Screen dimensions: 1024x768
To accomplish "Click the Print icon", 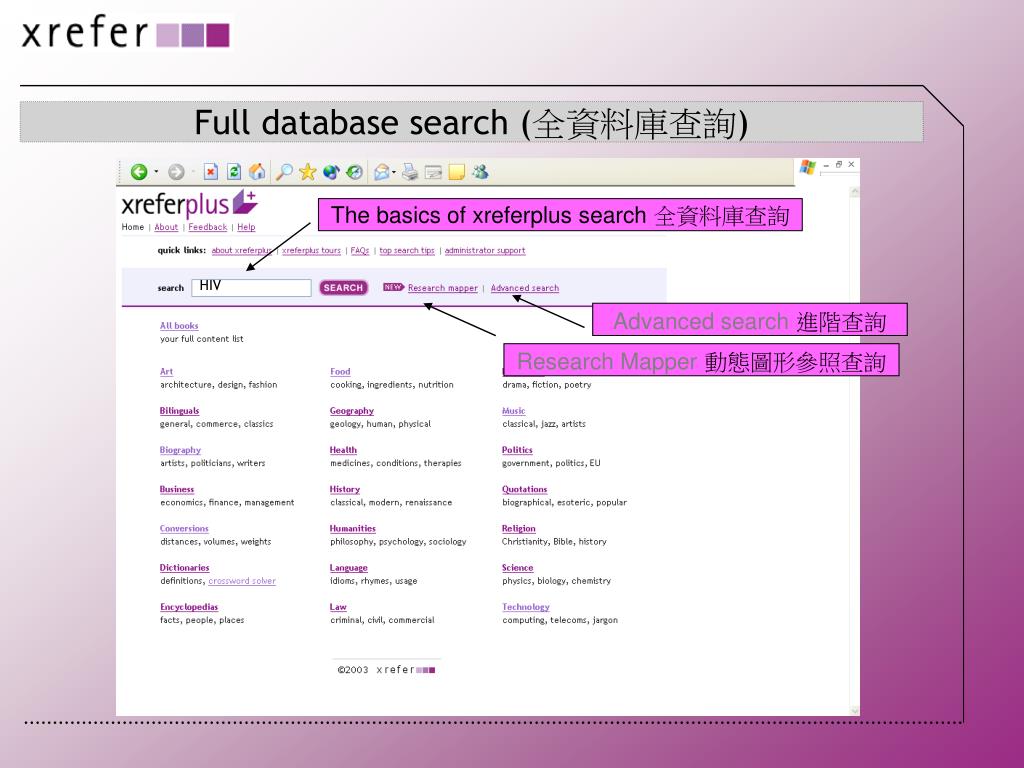I will (409, 172).
